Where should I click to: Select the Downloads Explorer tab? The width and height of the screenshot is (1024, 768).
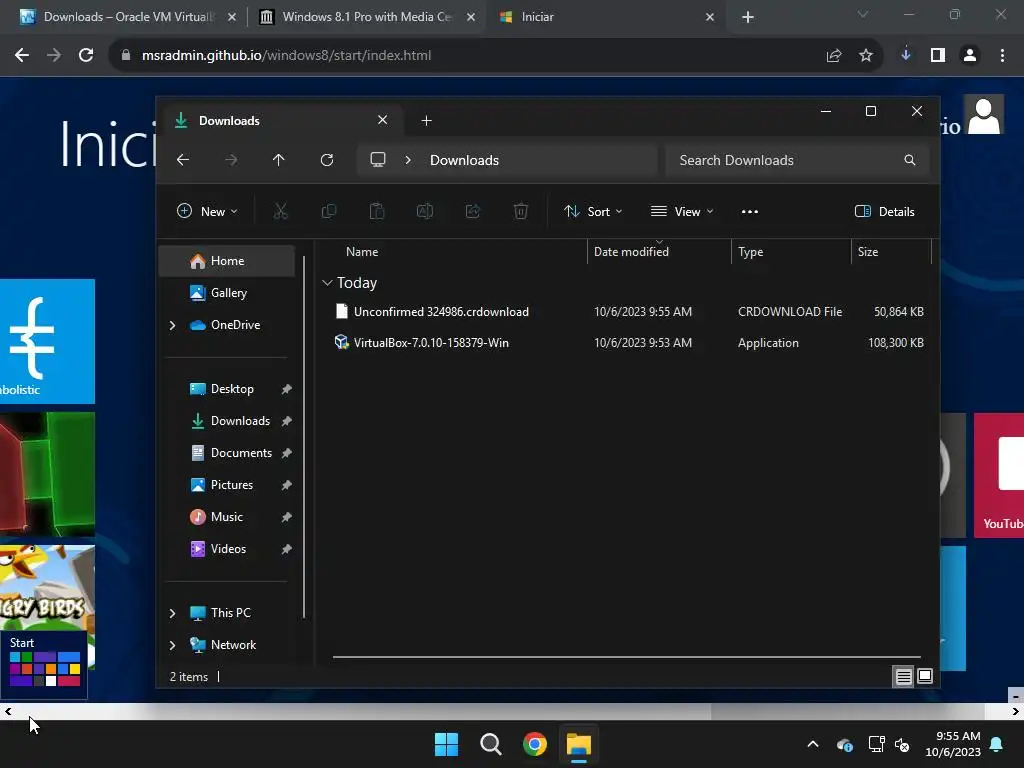[x=281, y=121]
